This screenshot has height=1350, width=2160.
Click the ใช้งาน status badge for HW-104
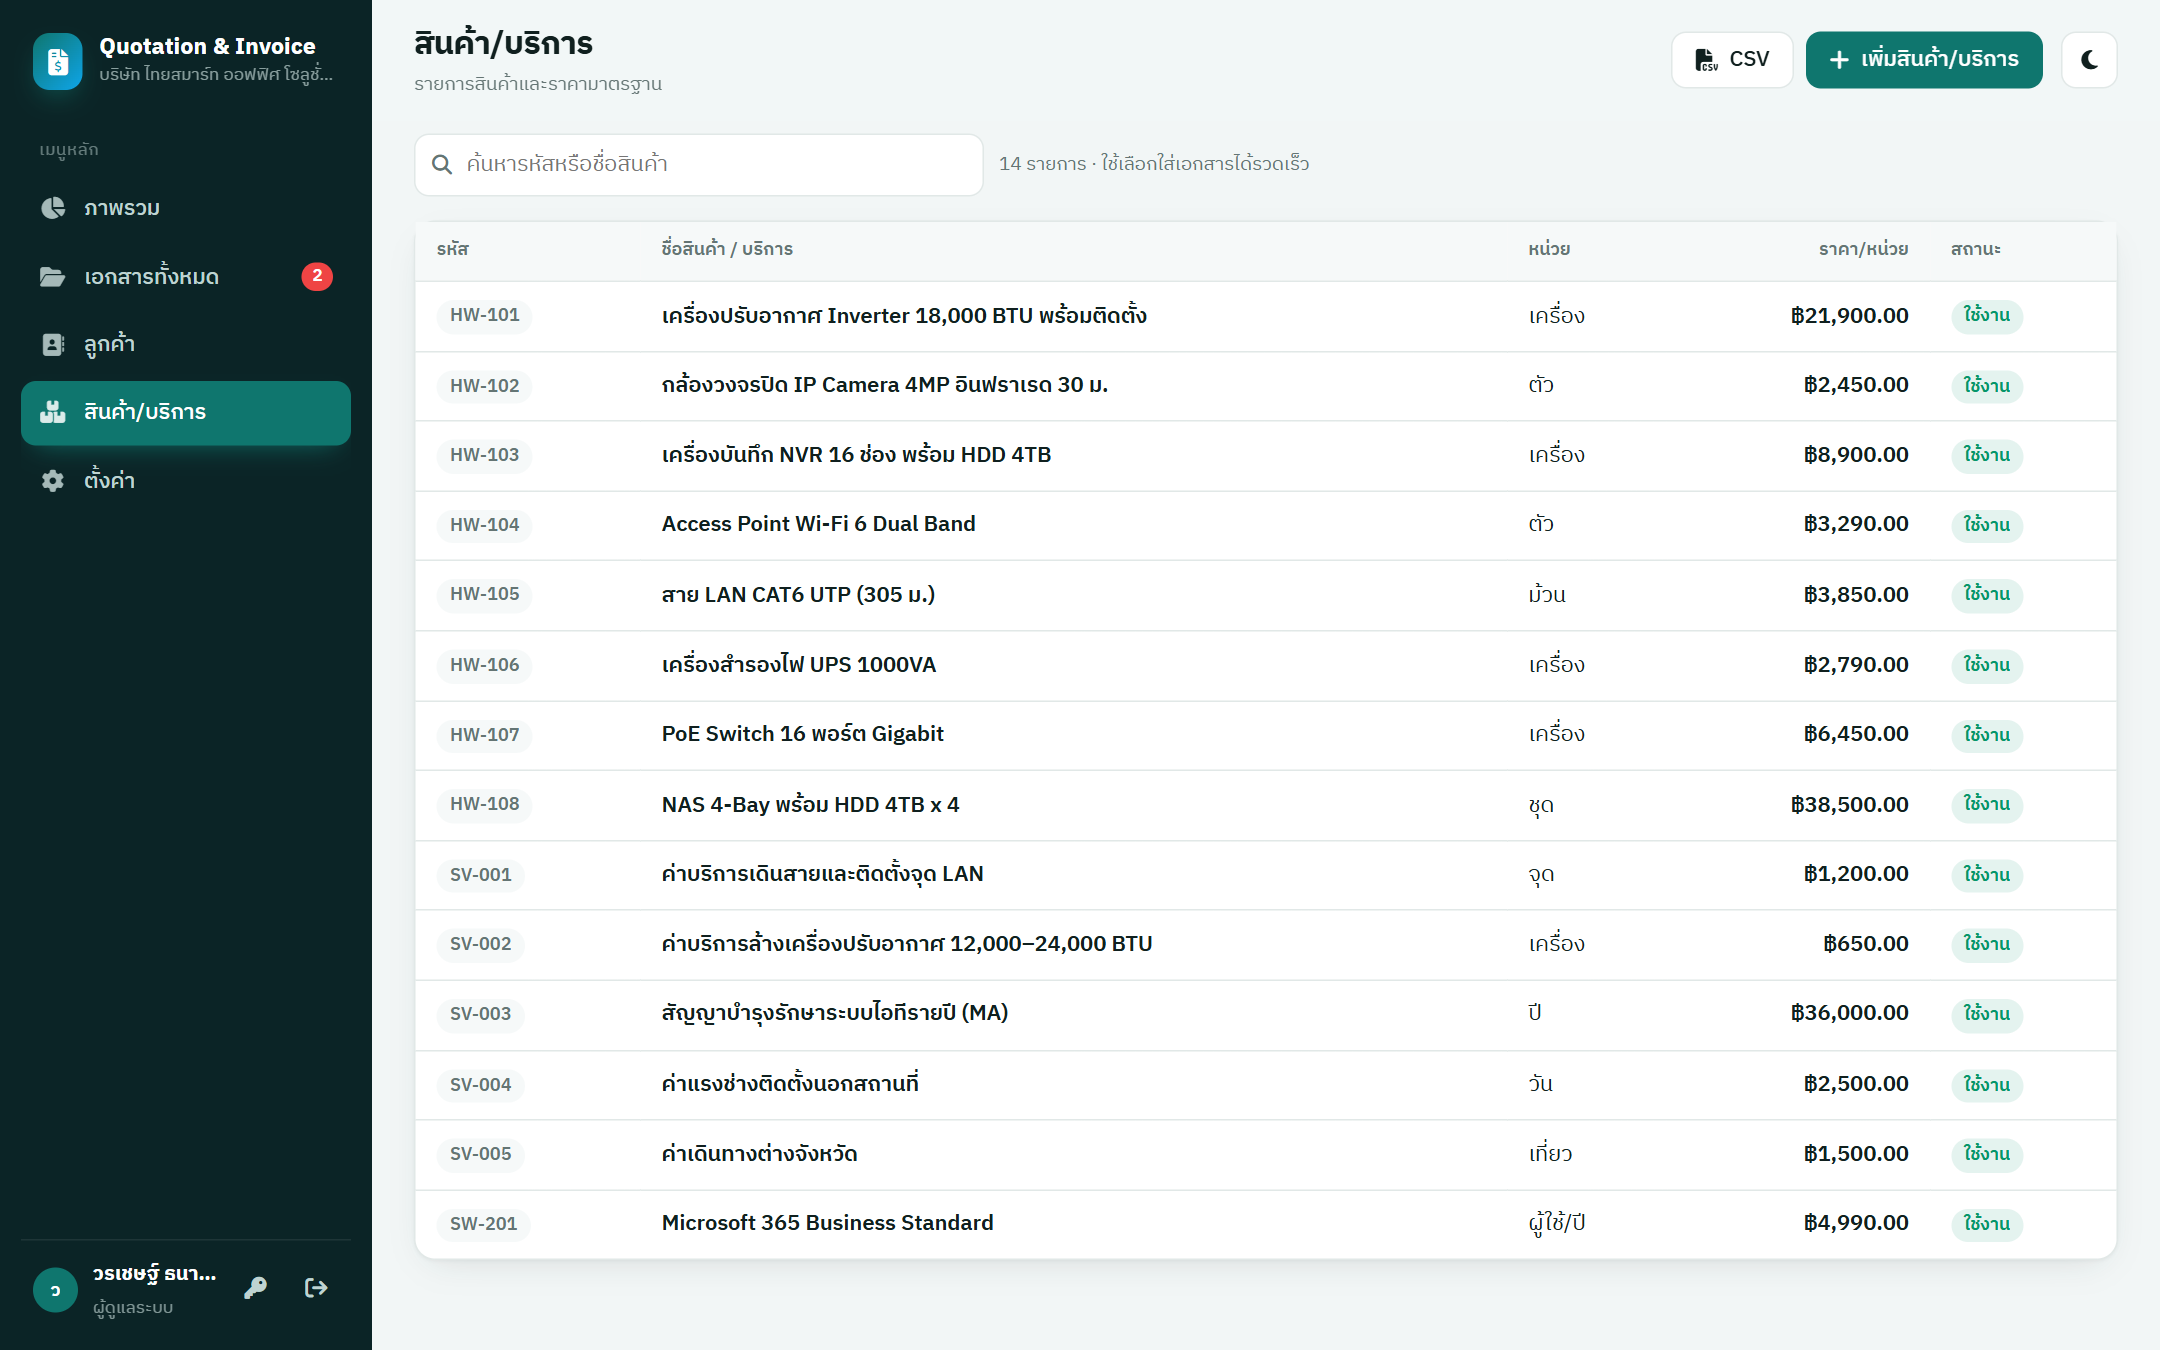(x=1986, y=525)
